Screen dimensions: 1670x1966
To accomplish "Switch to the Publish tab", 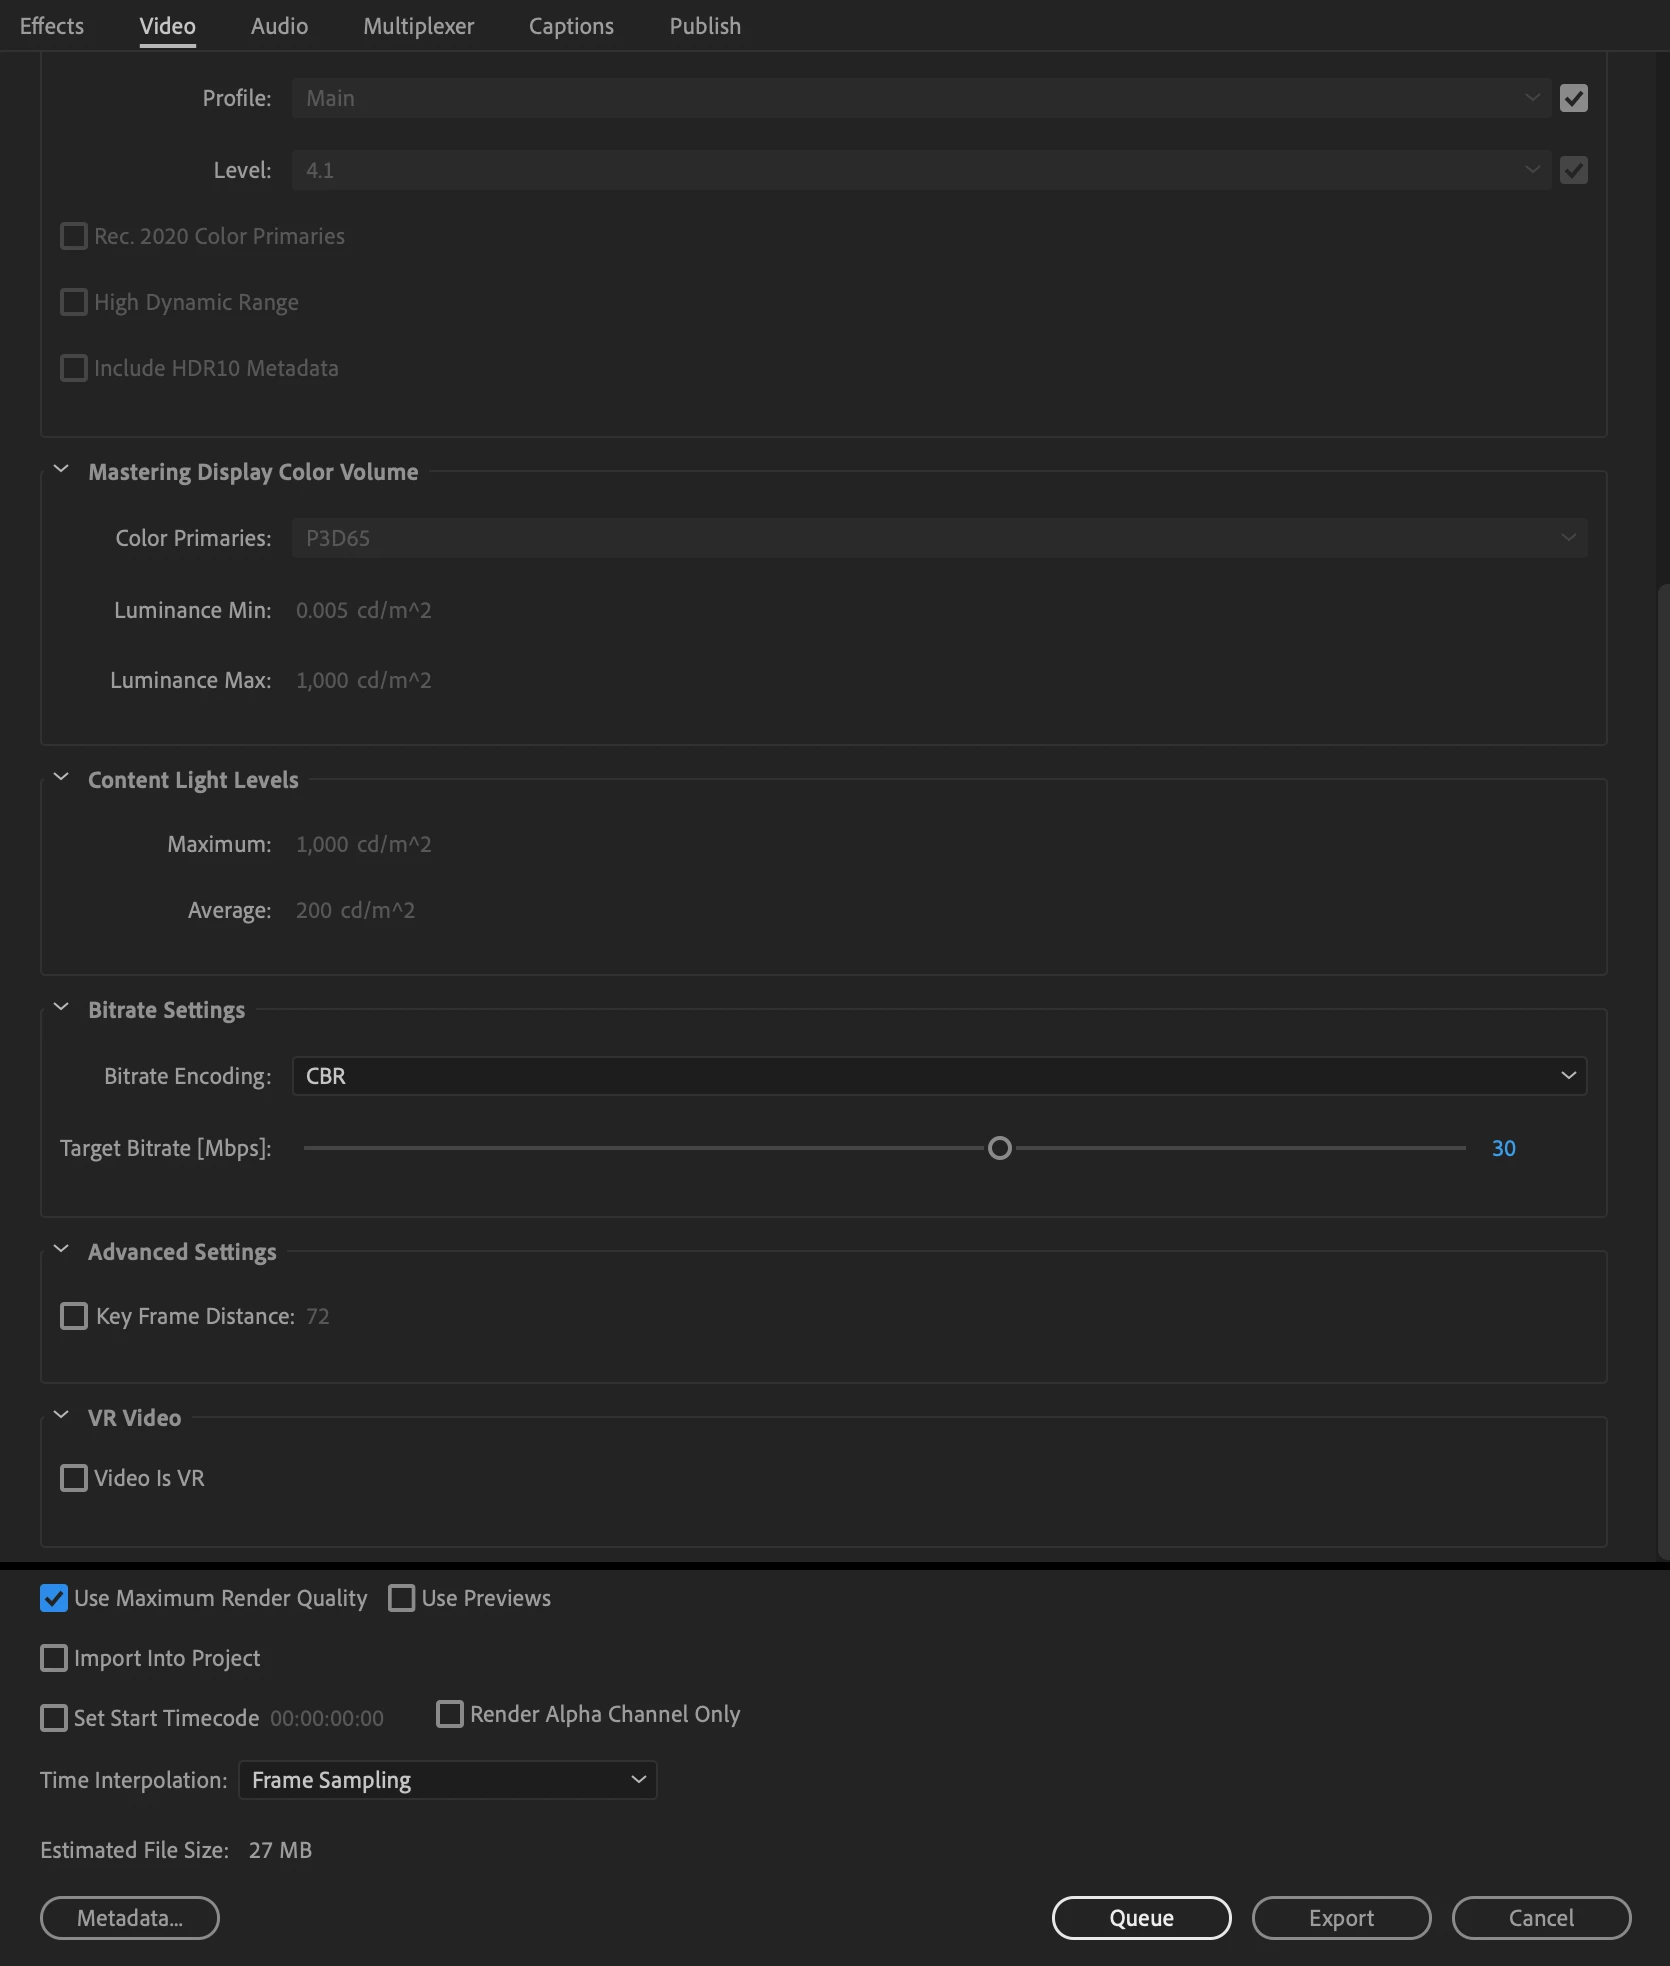I will (x=705, y=26).
